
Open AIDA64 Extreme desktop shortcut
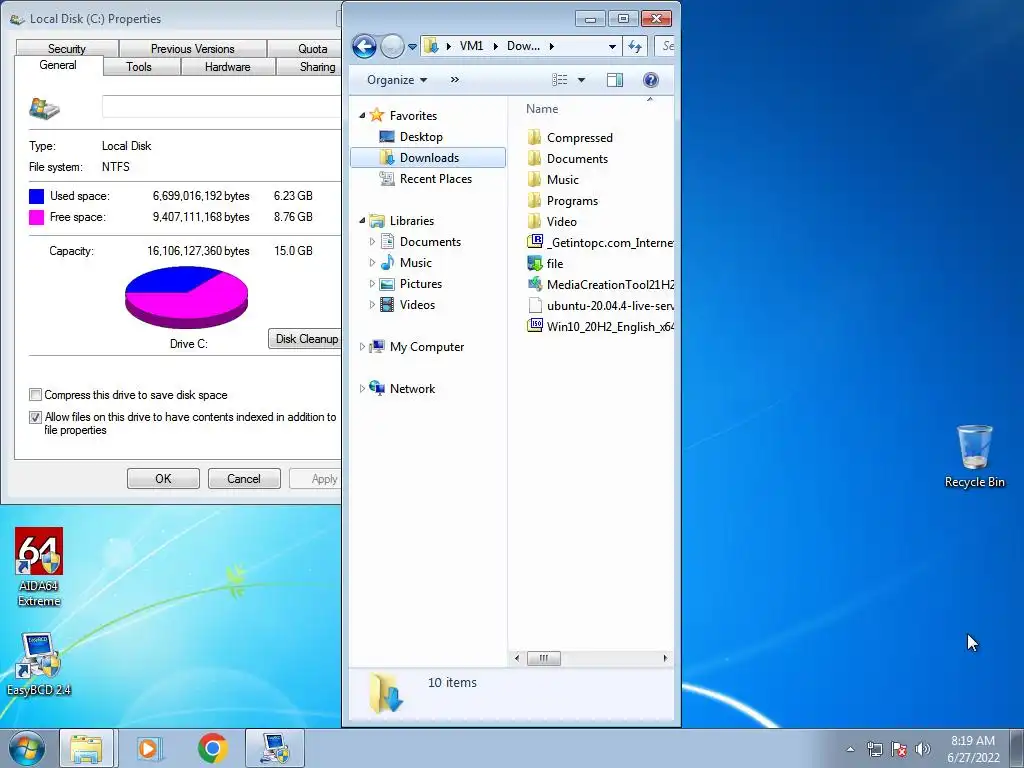point(39,566)
